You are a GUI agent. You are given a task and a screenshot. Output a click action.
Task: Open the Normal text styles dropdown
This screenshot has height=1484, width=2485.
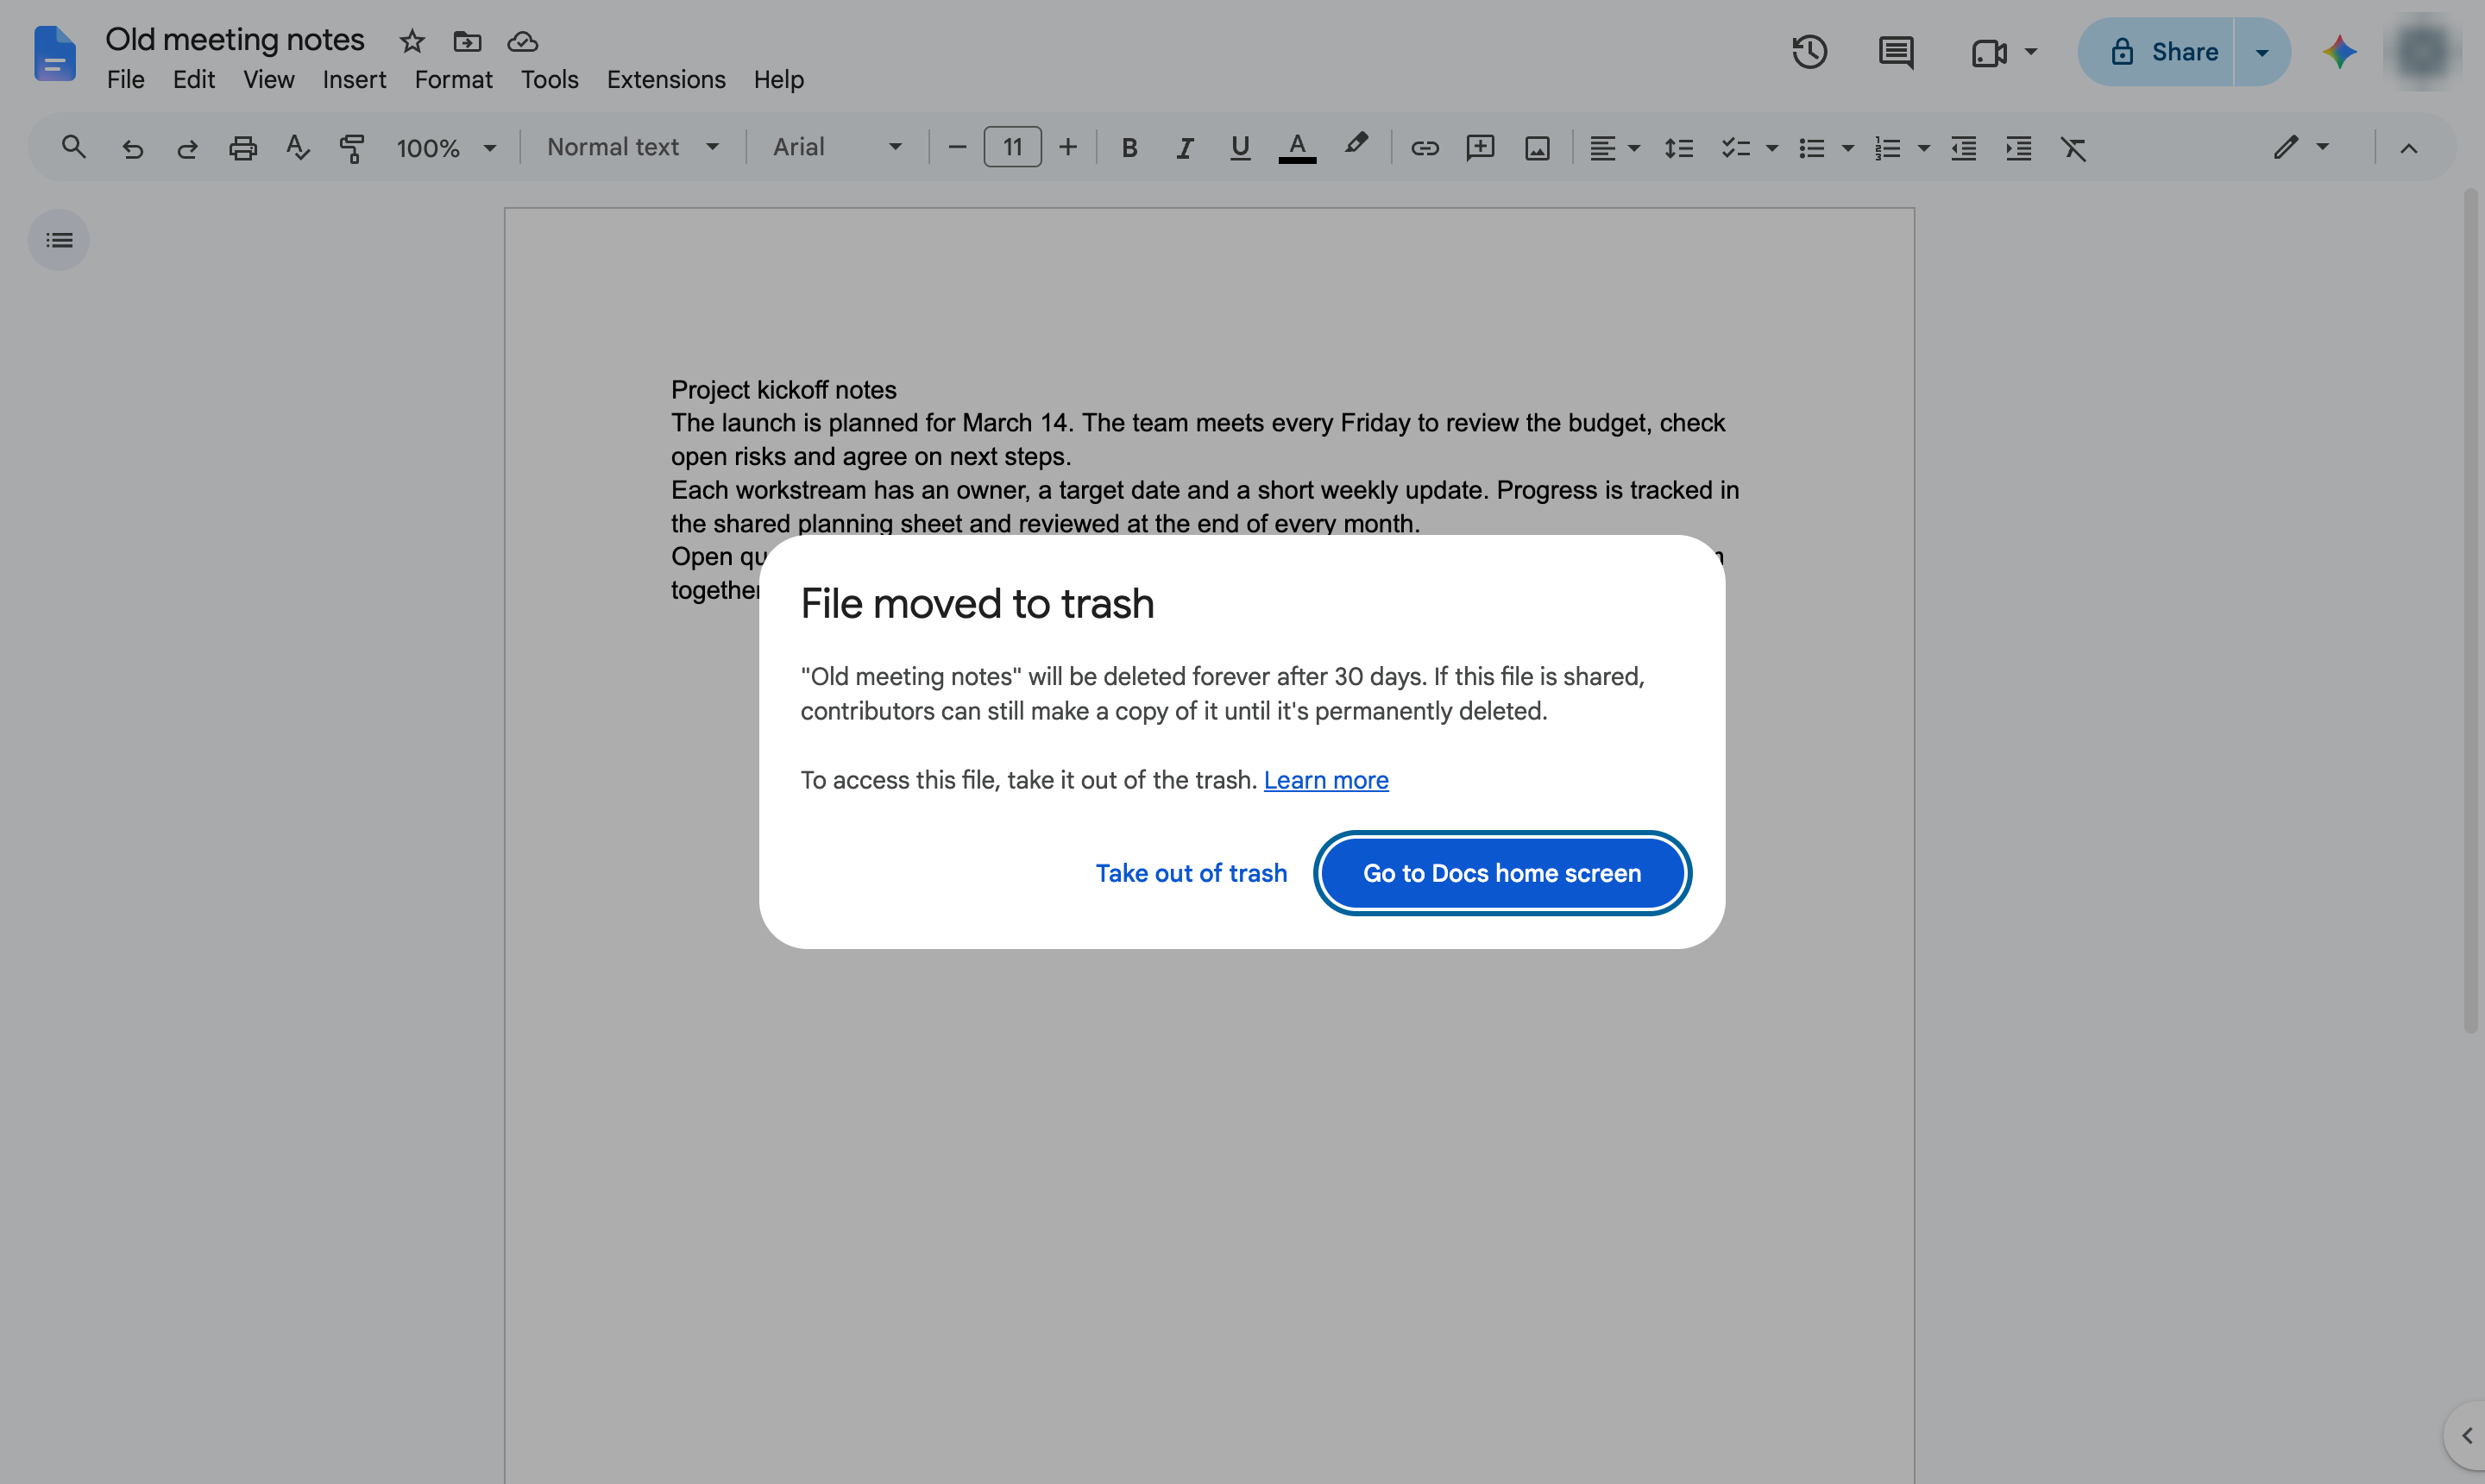633,148
